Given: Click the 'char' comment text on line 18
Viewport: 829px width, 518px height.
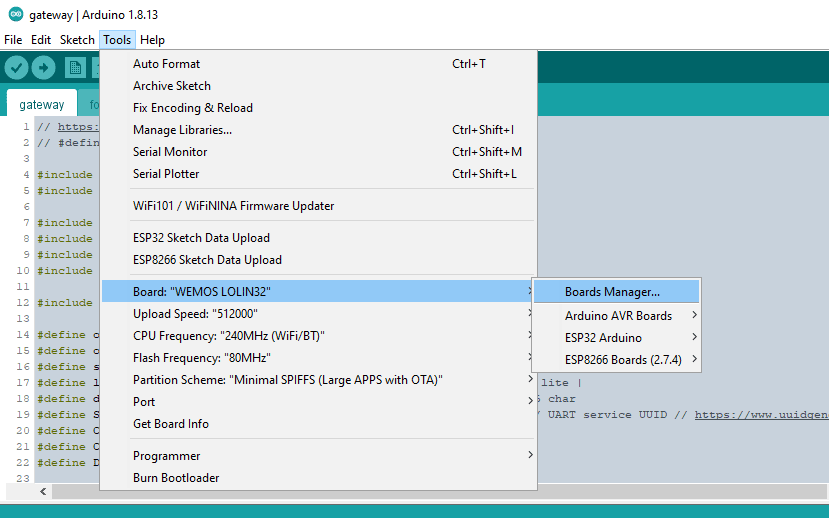Looking at the screenshot, I should point(561,399).
